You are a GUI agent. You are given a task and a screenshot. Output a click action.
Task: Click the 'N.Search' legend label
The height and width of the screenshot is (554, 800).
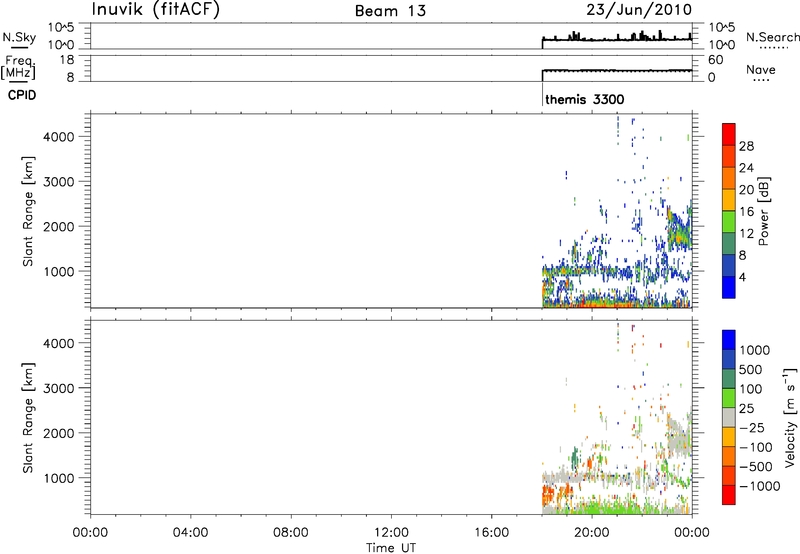772,37
